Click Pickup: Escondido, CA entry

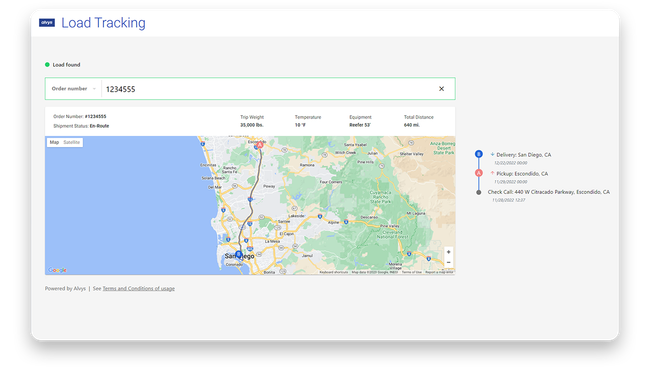coord(522,174)
